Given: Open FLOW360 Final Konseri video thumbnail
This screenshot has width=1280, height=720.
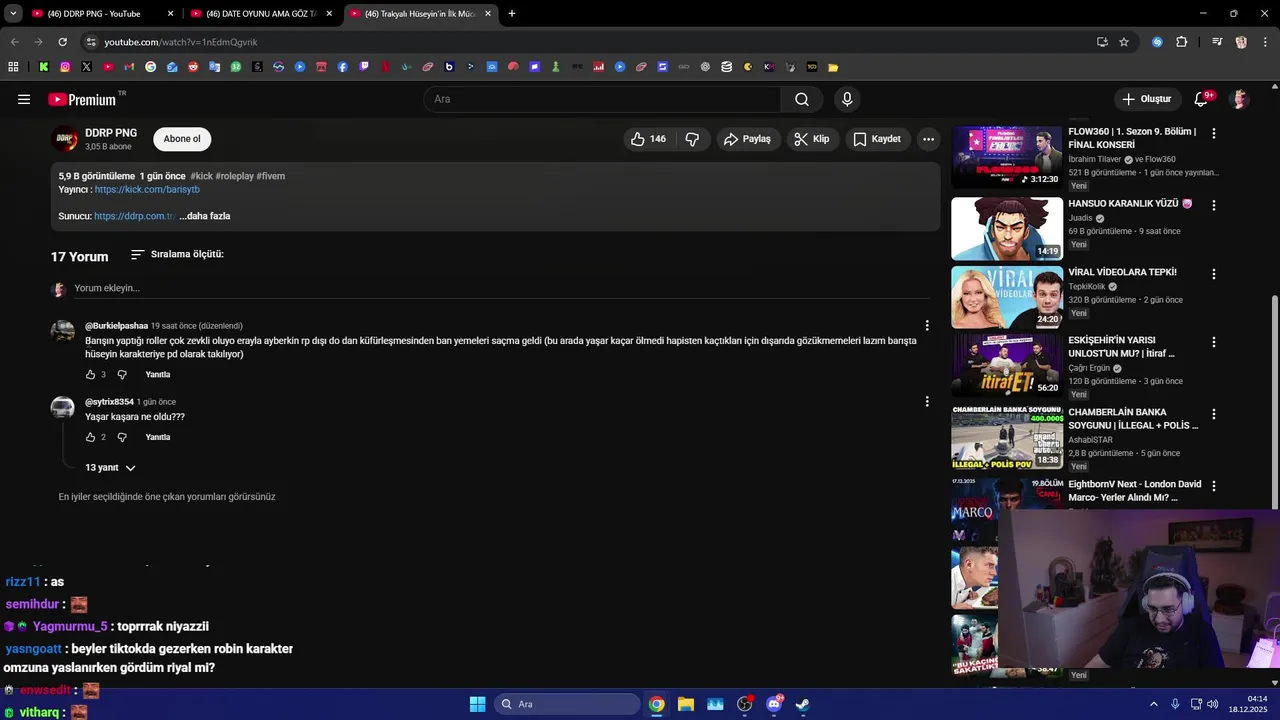Looking at the screenshot, I should tap(1006, 156).
